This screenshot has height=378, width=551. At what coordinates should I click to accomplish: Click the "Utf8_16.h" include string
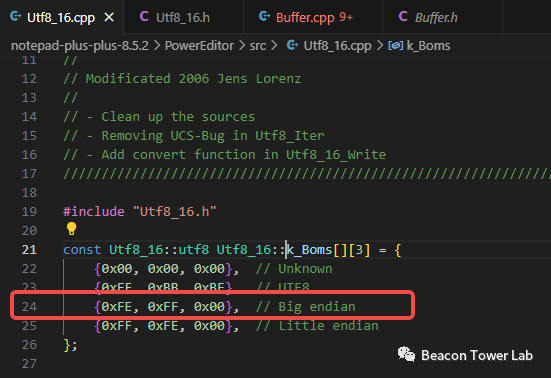pyautogui.click(x=175, y=211)
